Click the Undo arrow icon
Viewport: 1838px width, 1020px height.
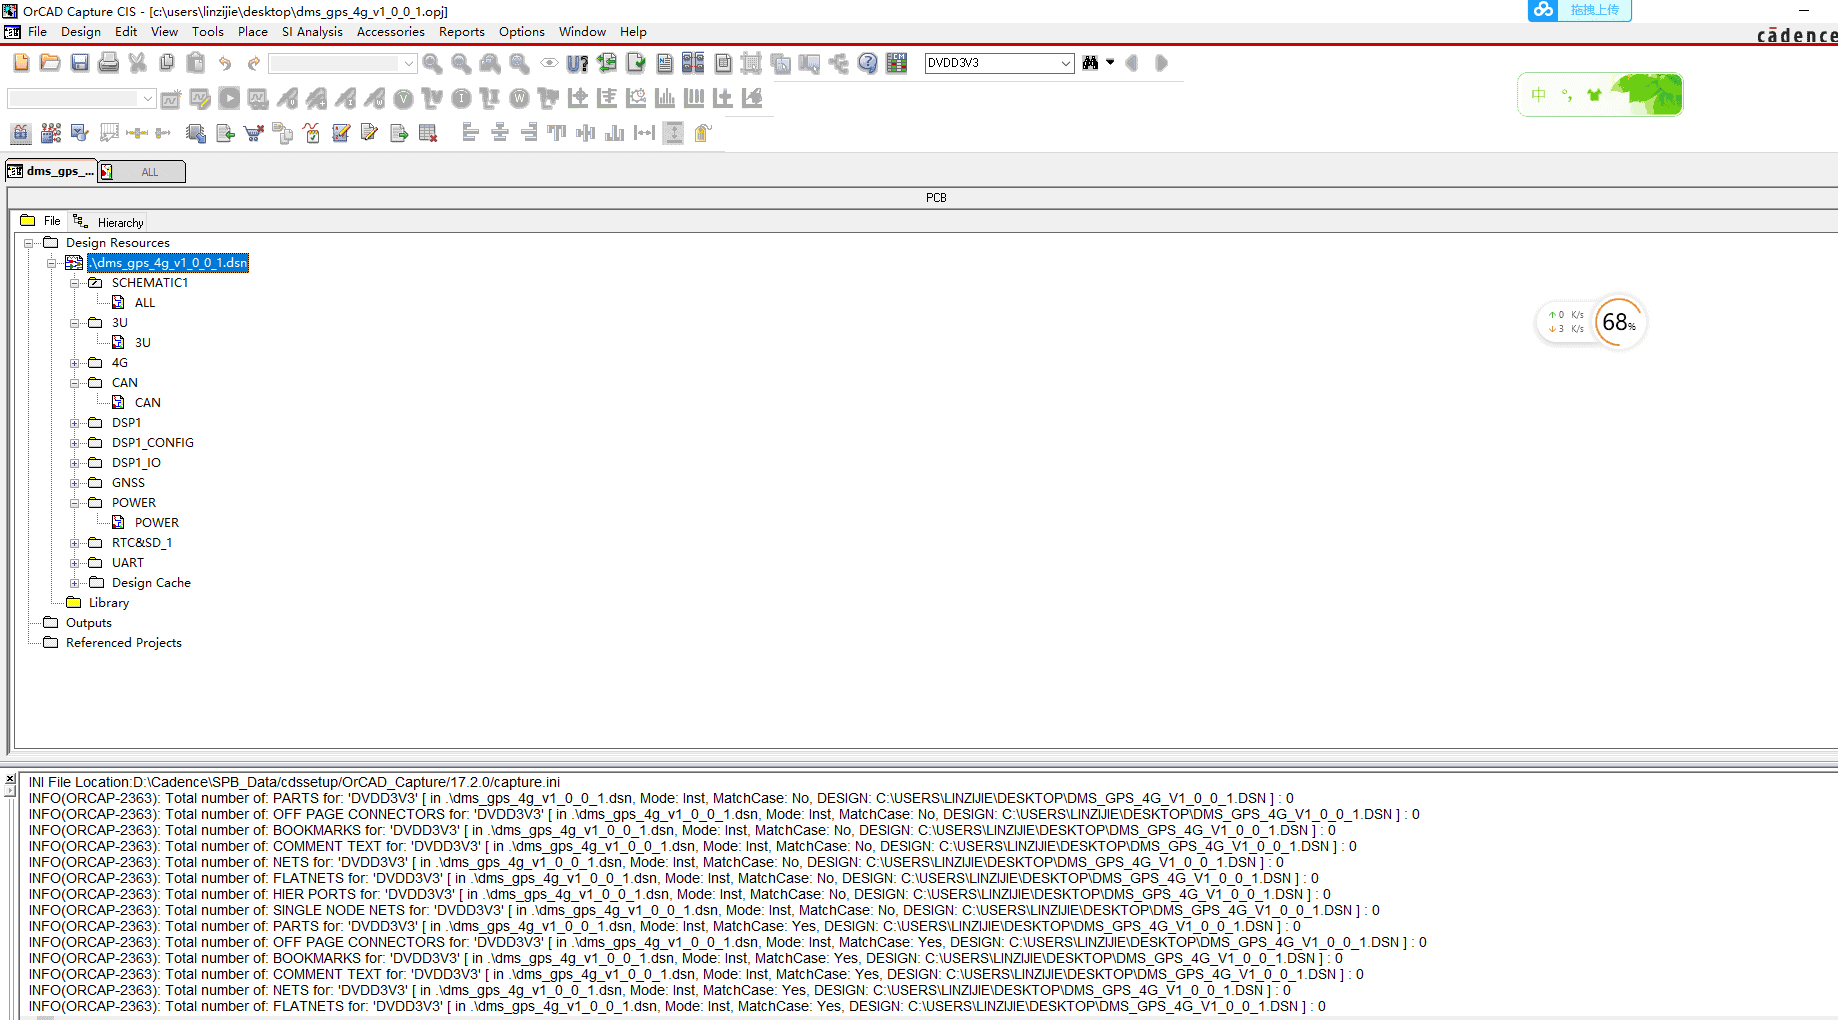coord(225,63)
